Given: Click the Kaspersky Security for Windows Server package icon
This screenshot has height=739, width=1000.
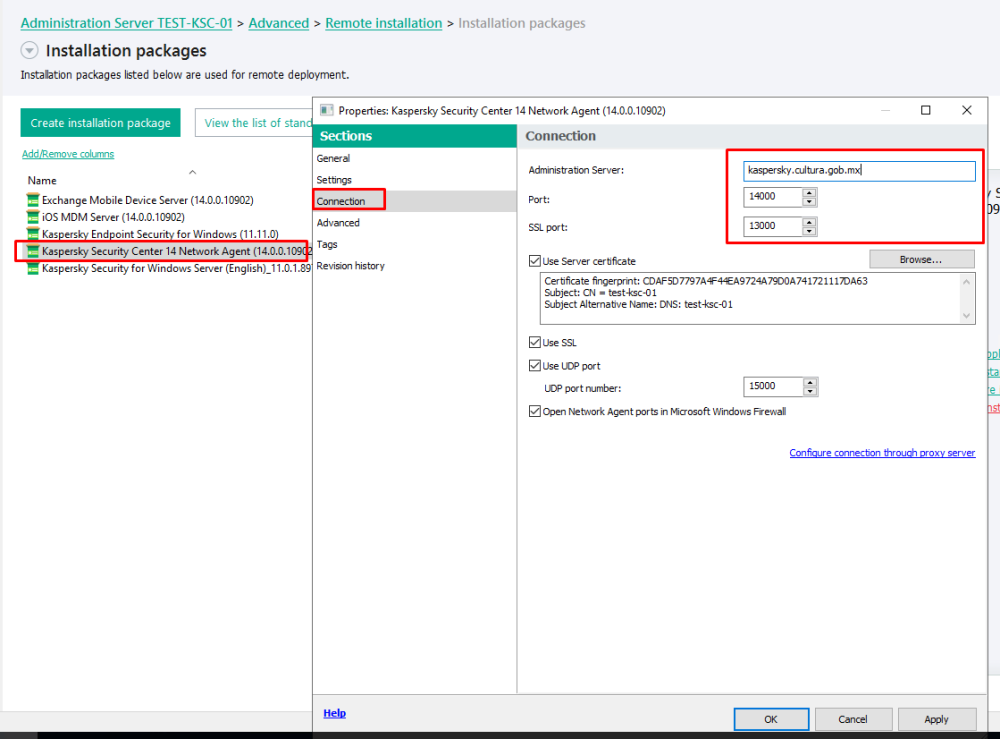Looking at the screenshot, I should click(33, 268).
